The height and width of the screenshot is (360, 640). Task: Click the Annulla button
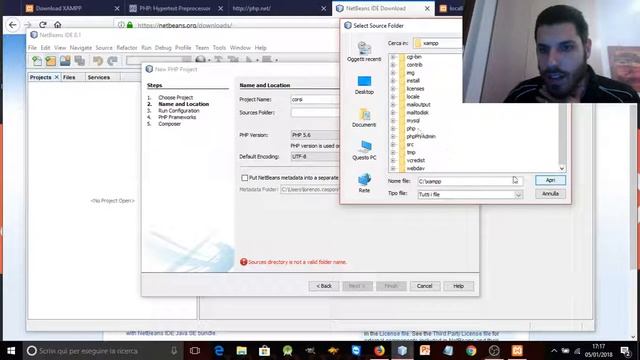coord(550,193)
